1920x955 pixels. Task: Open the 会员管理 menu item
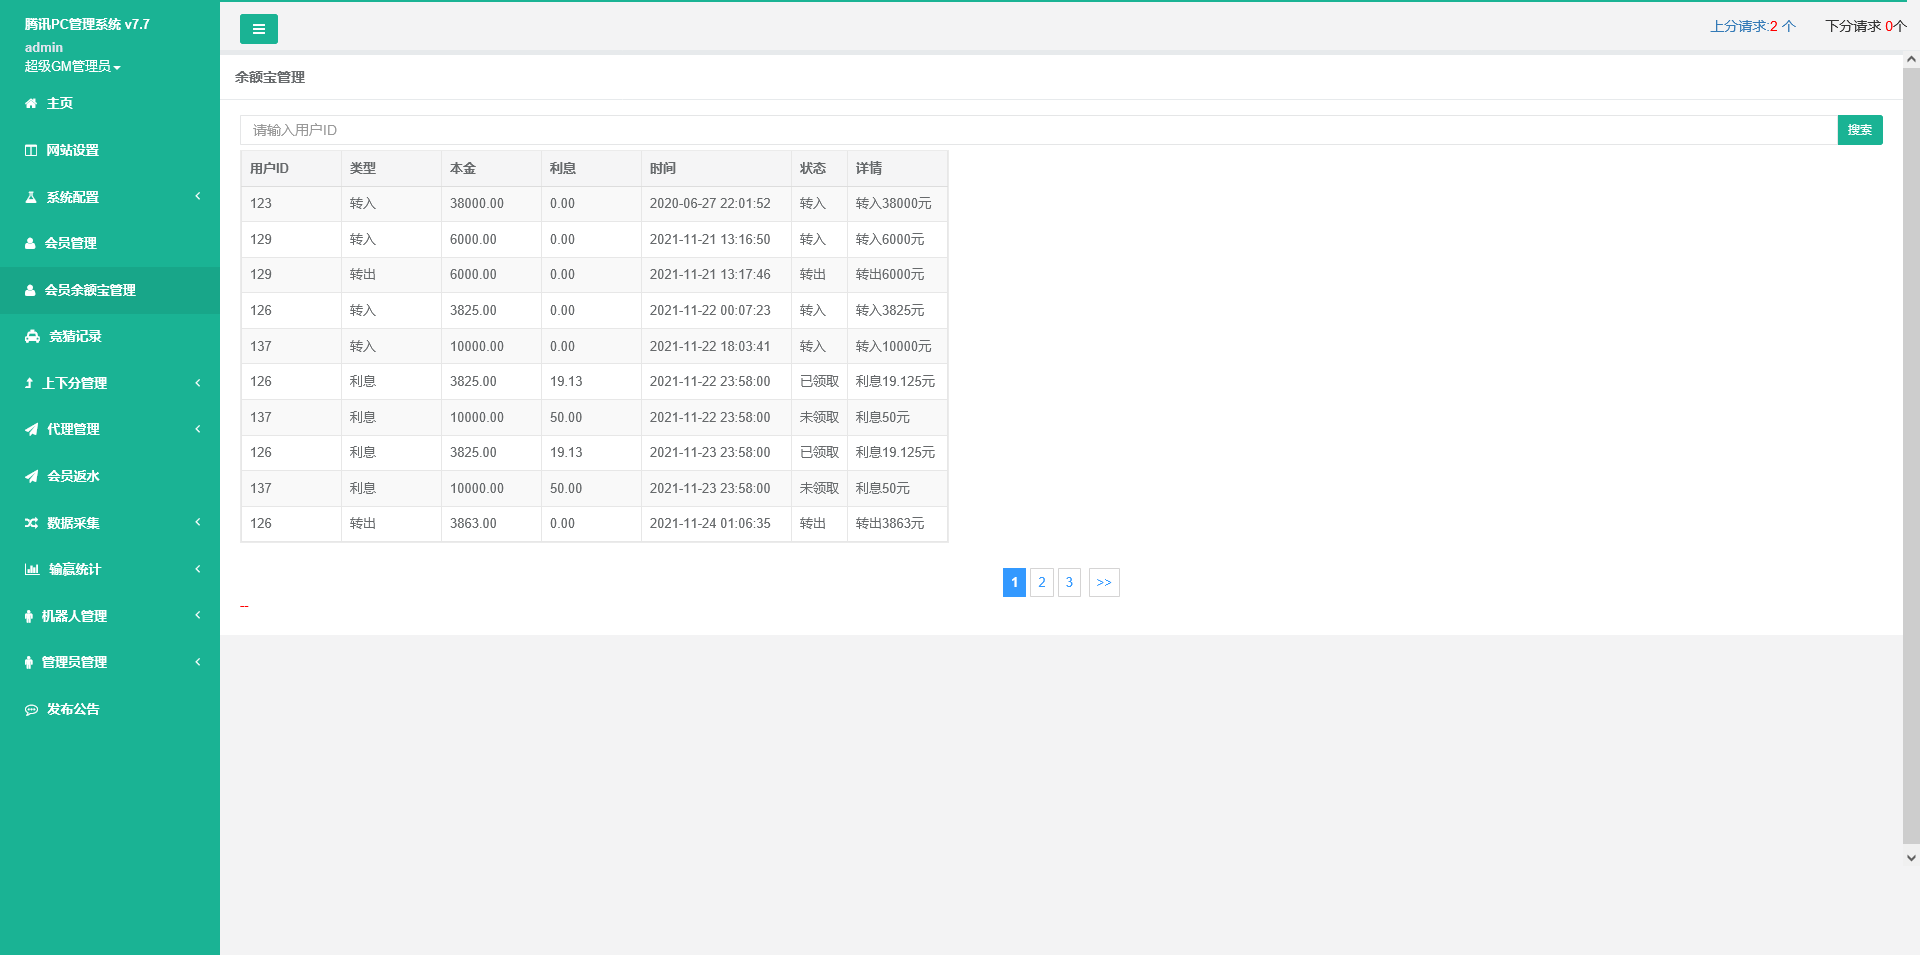tap(110, 243)
